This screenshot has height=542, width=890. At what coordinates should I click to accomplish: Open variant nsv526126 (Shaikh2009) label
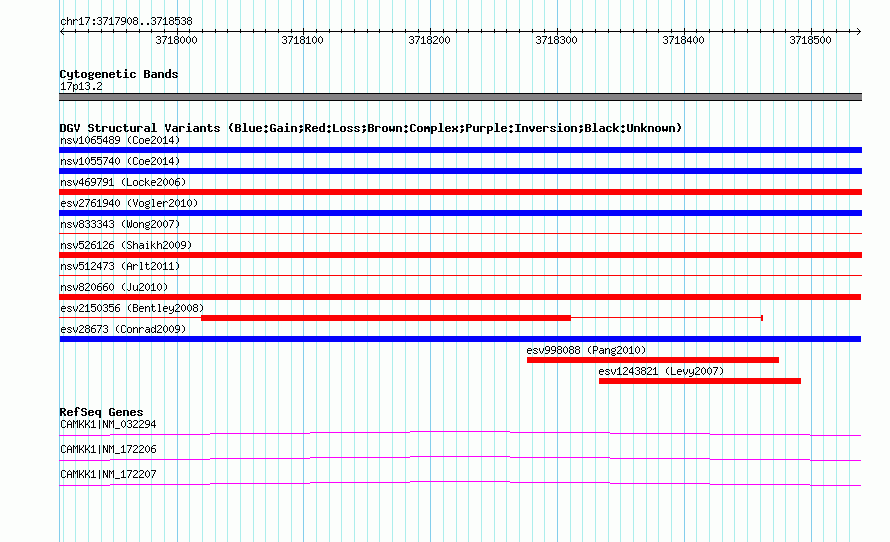(x=126, y=245)
